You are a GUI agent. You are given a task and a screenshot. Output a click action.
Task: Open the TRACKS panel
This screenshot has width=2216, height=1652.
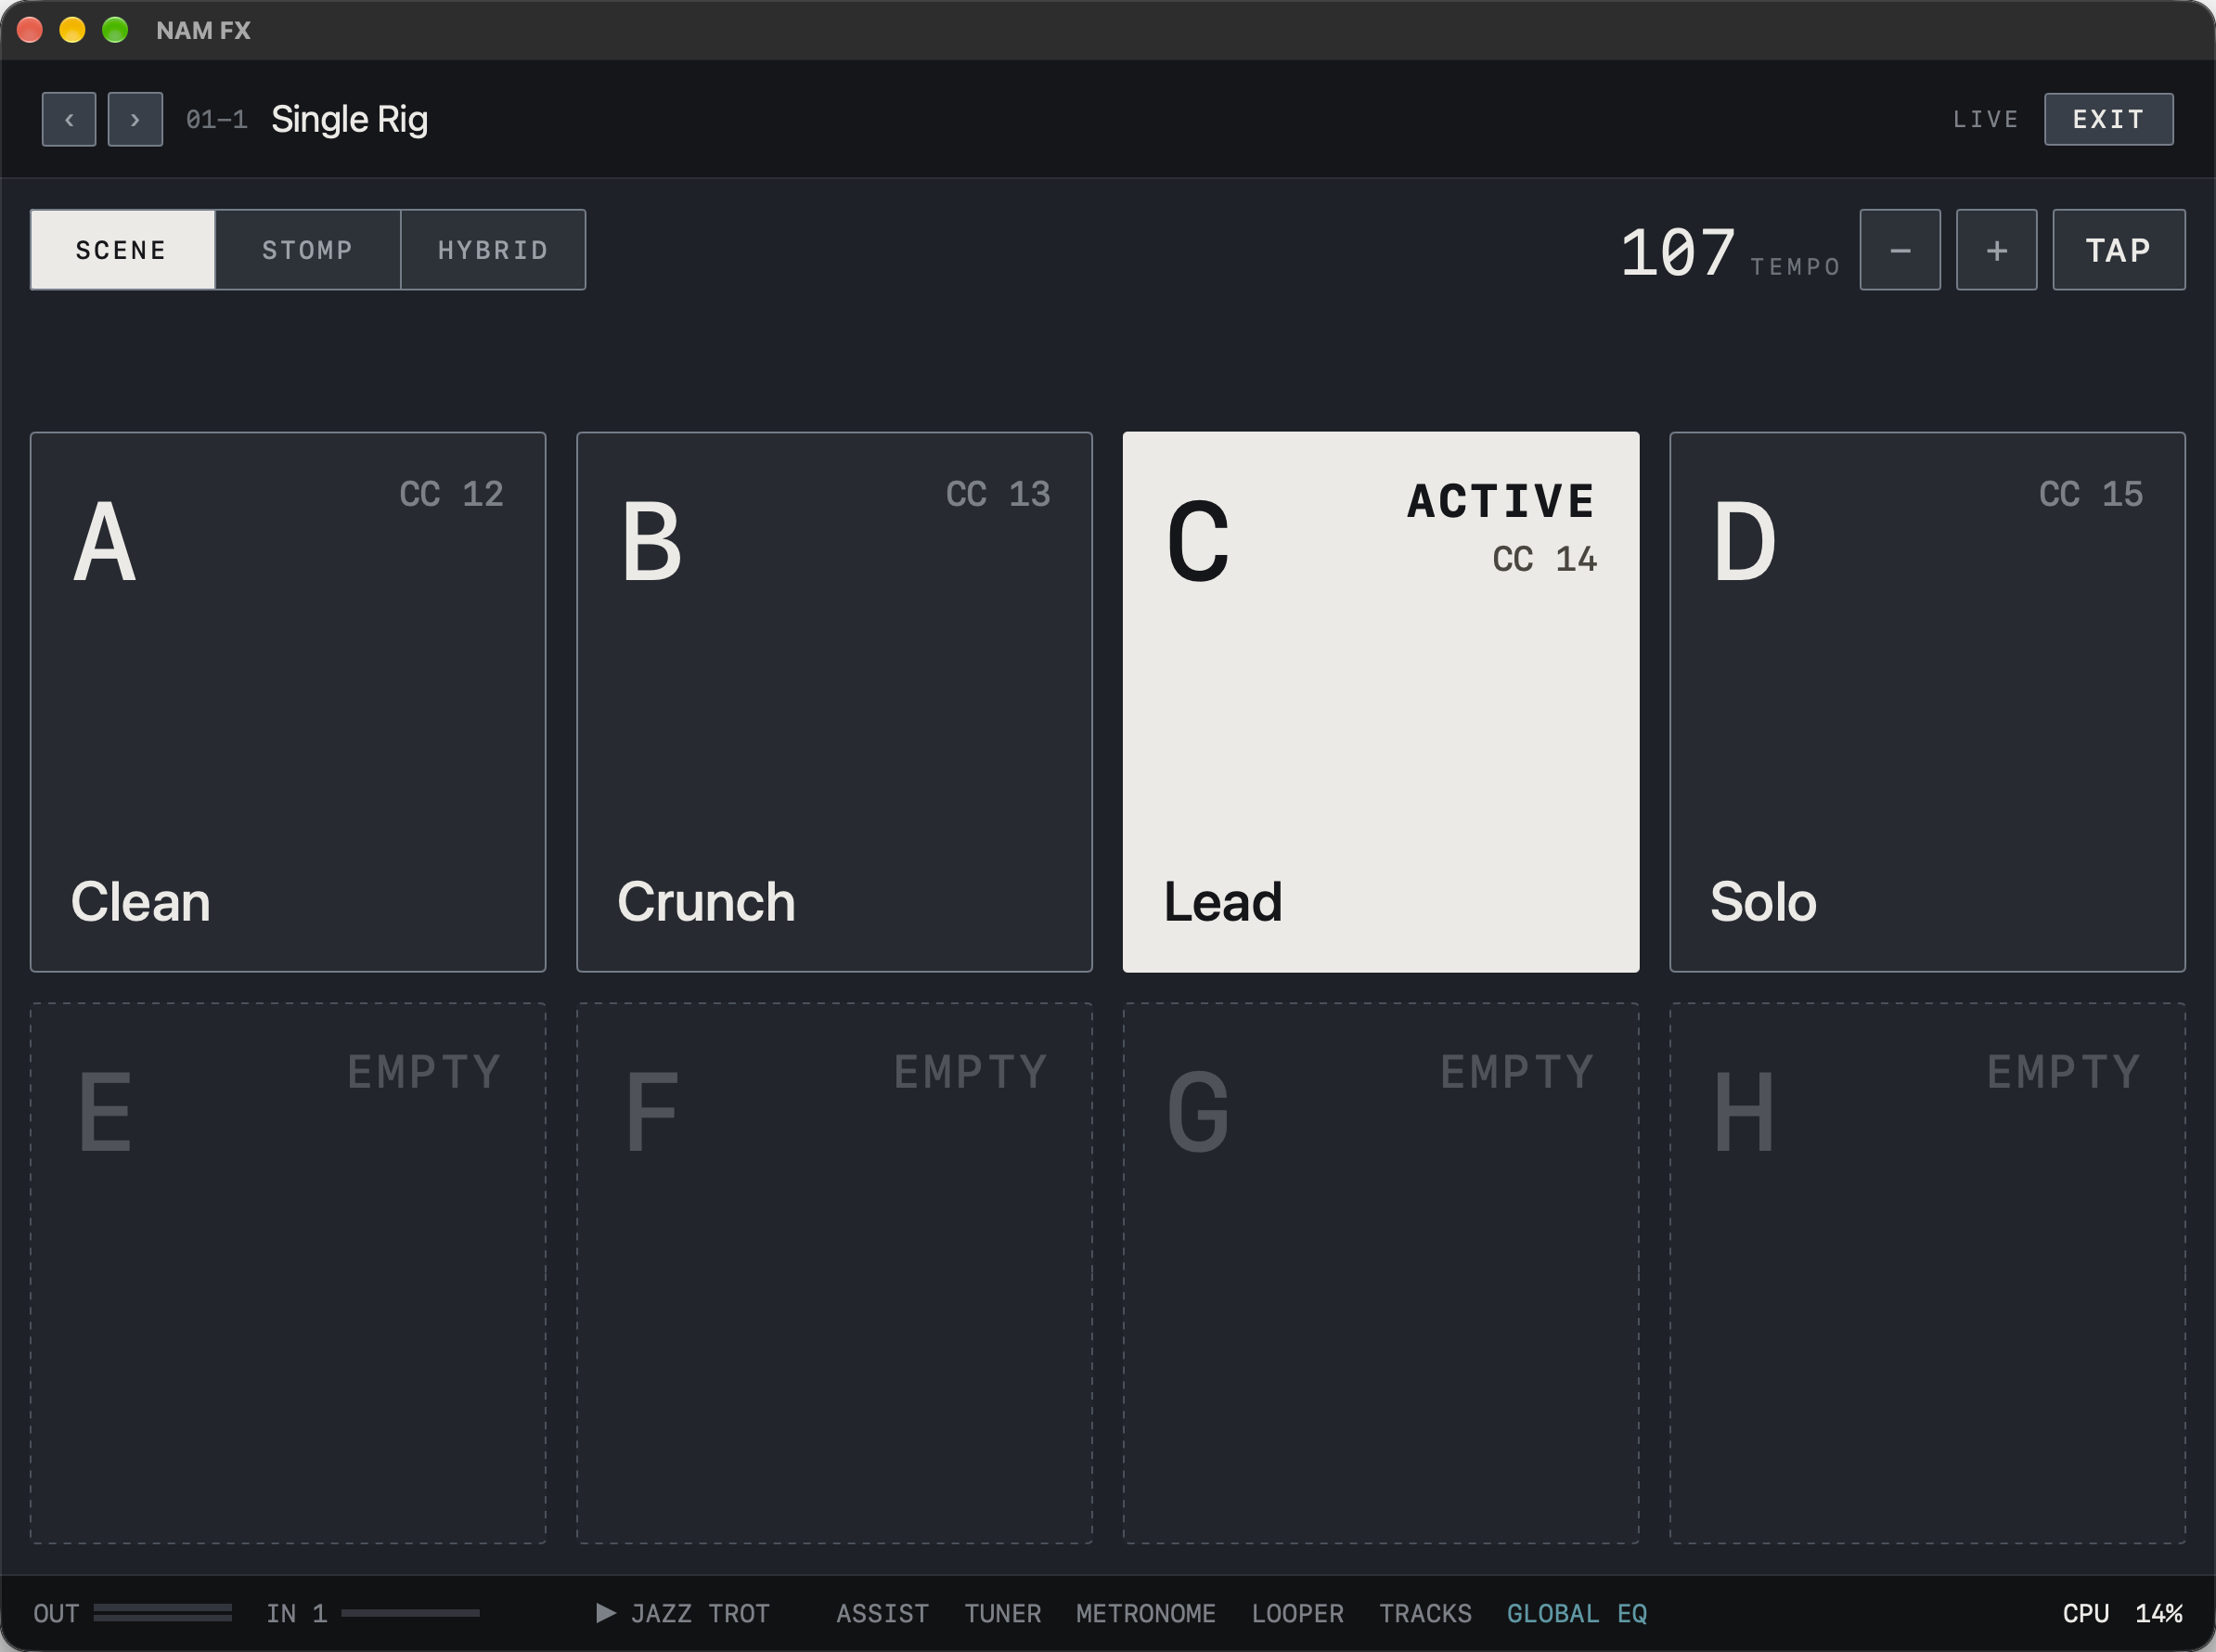[x=1425, y=1613]
